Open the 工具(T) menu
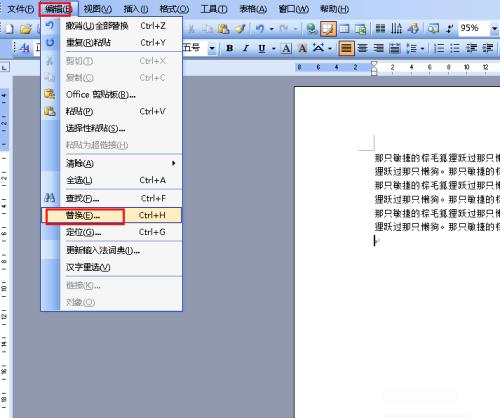 pos(214,9)
